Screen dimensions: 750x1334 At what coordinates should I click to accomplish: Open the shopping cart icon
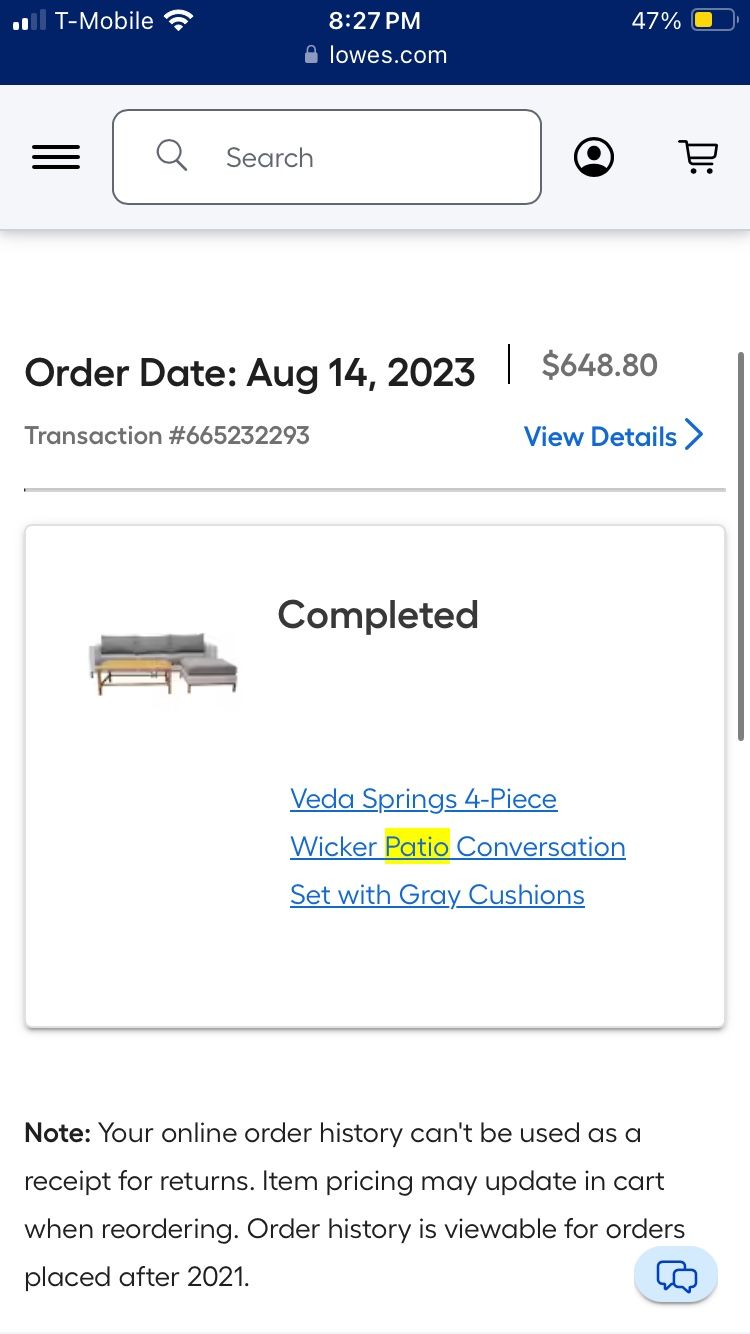pos(698,157)
